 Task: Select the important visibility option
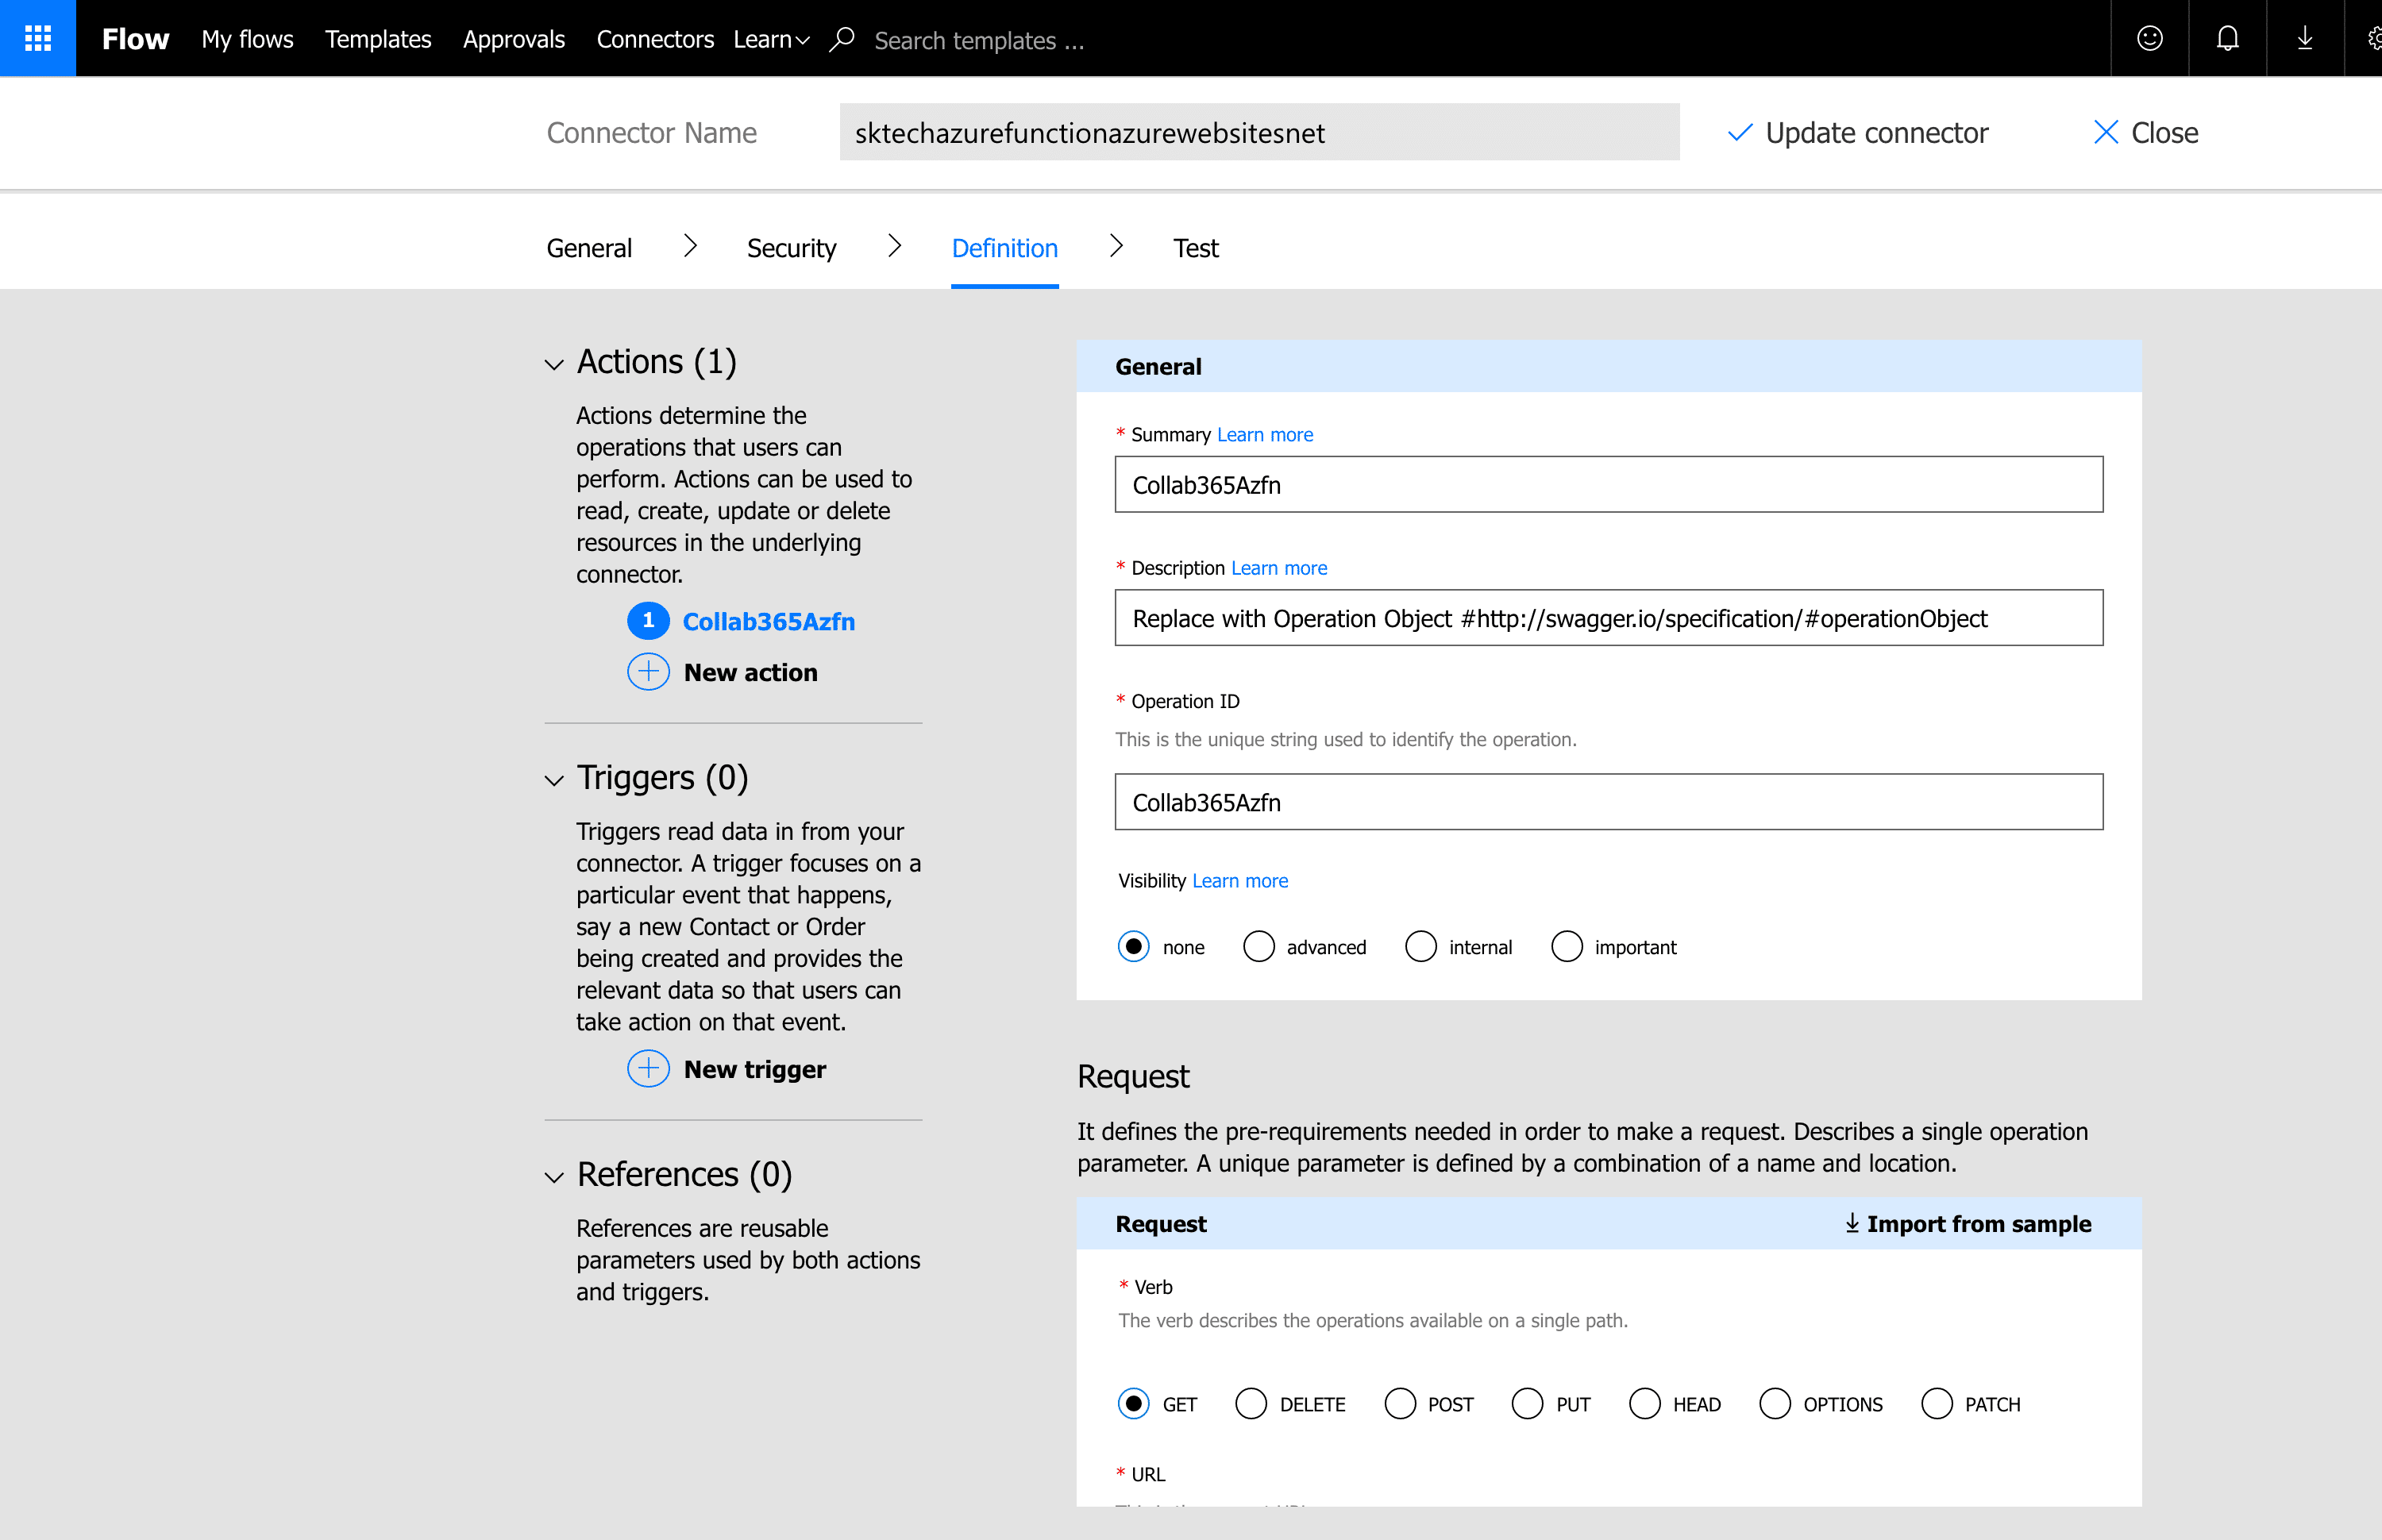(1567, 946)
